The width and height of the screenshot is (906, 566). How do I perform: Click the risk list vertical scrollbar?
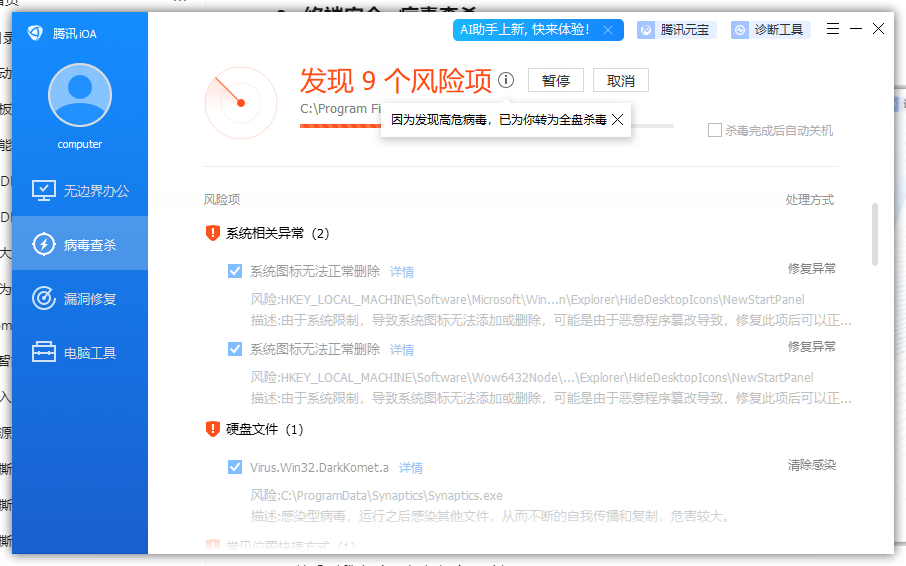pos(875,234)
